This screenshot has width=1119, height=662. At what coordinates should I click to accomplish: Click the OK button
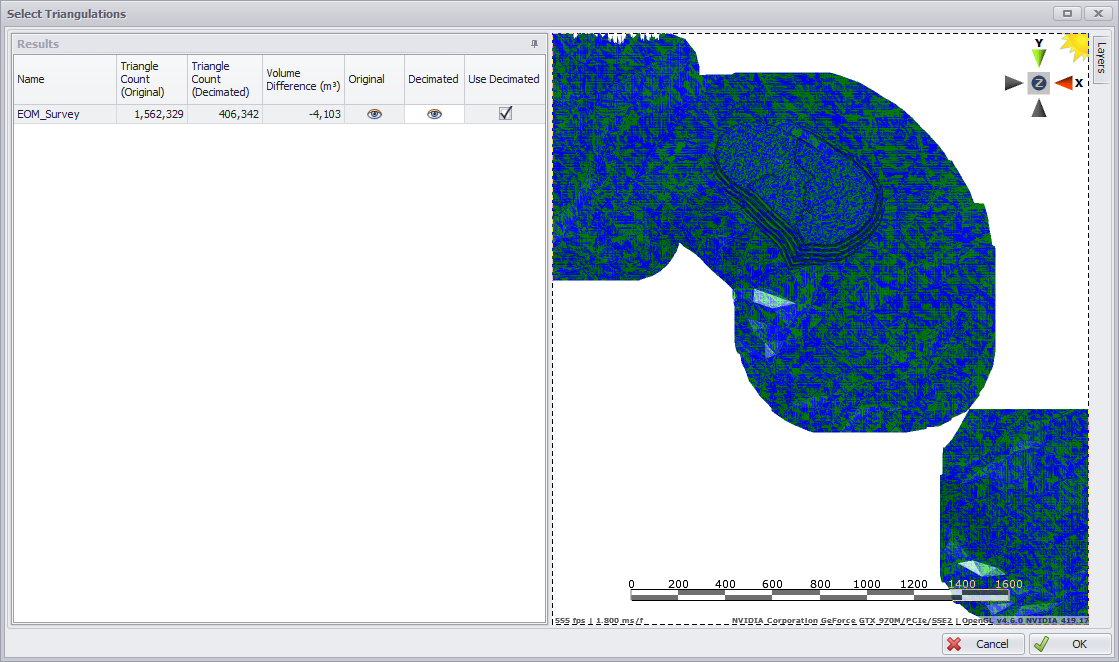1069,644
